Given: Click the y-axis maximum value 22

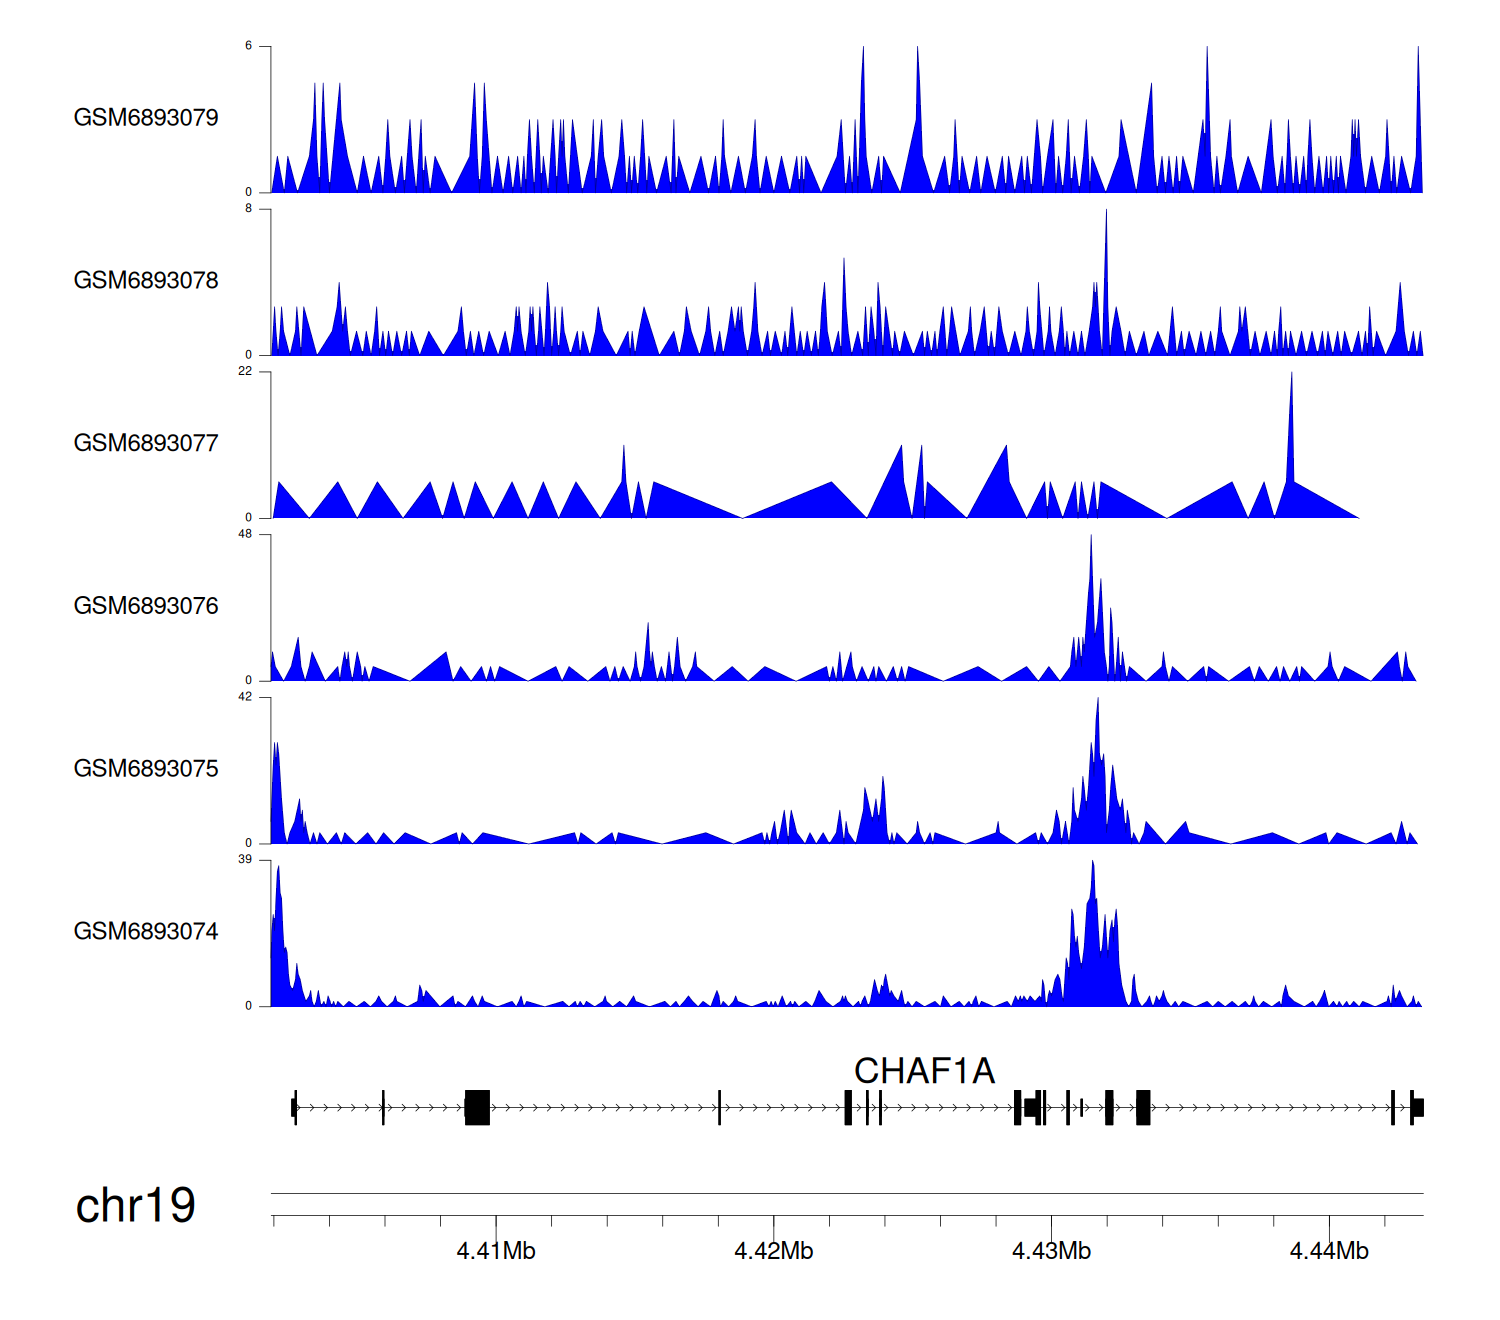Looking at the screenshot, I should click(245, 371).
